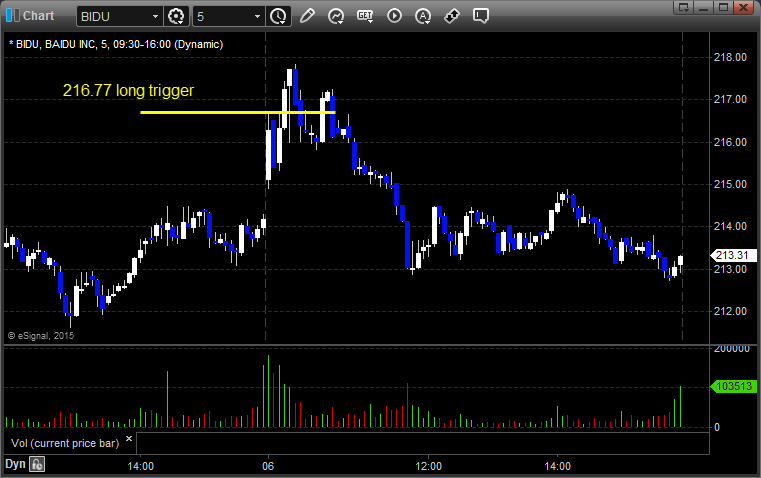Screen dimensions: 761x478
Task: Click the 215.00 price axis label
Action: 730,184
